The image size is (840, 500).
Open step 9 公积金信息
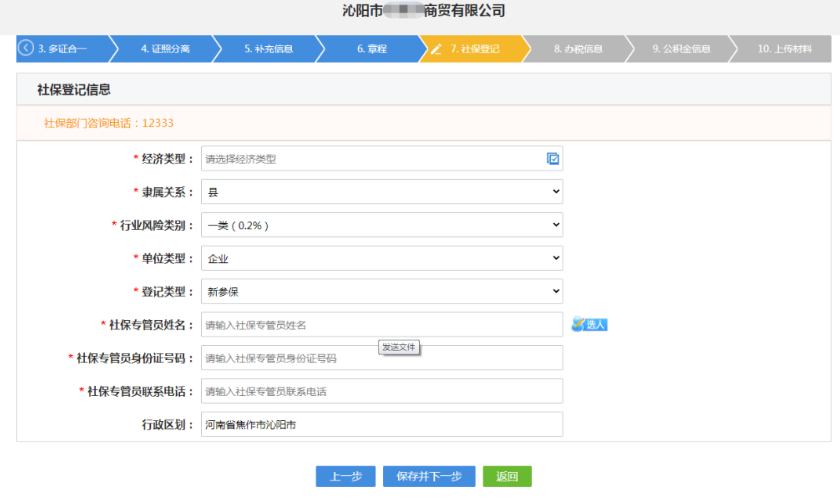click(x=681, y=48)
